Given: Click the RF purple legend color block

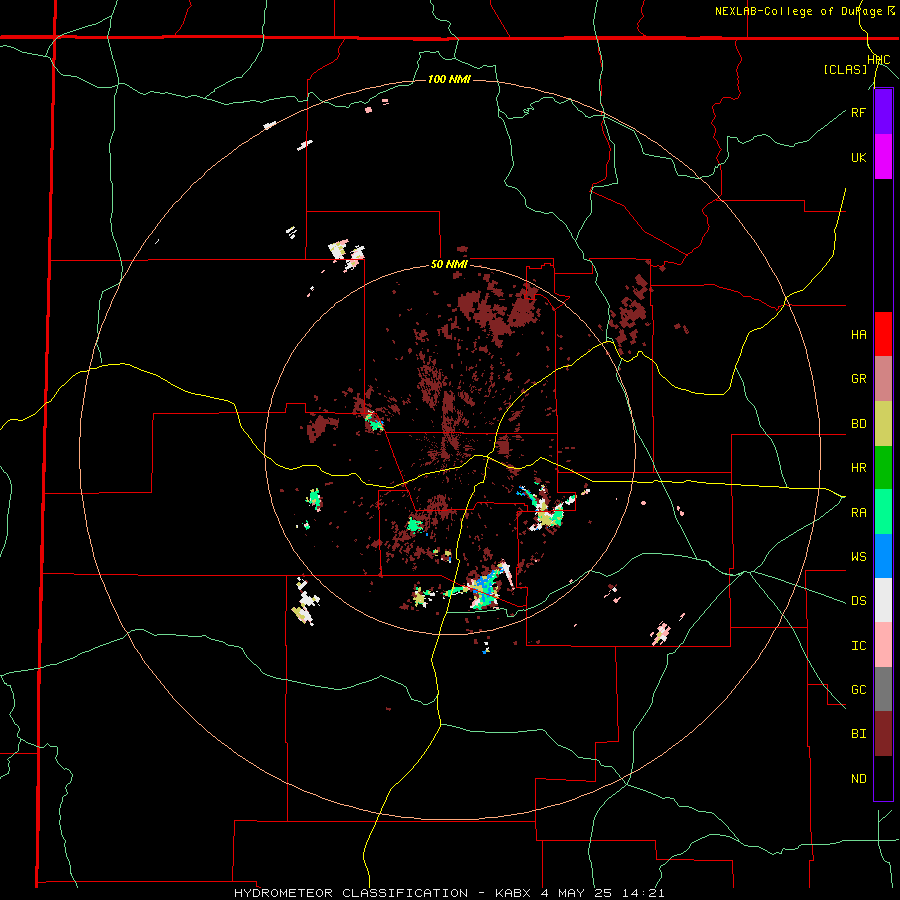Looking at the screenshot, I should coord(883,112).
